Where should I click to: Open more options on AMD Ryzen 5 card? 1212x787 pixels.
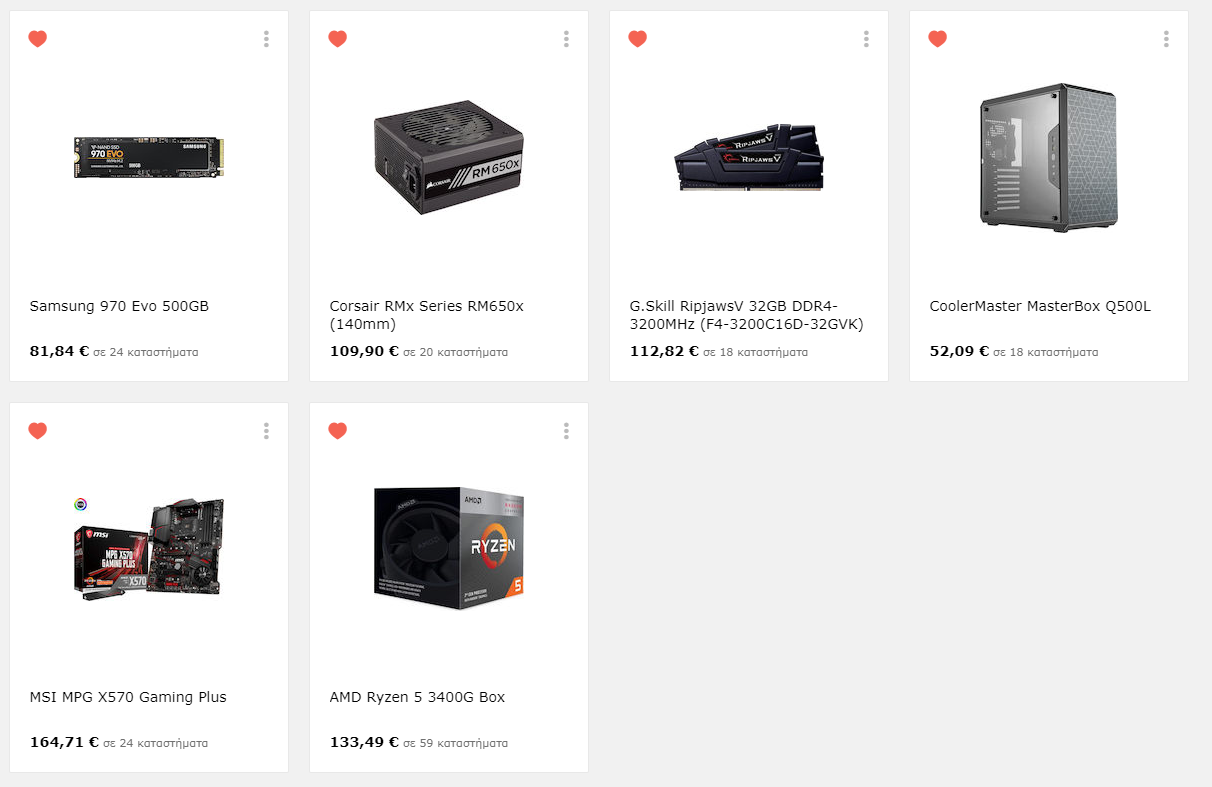566,431
